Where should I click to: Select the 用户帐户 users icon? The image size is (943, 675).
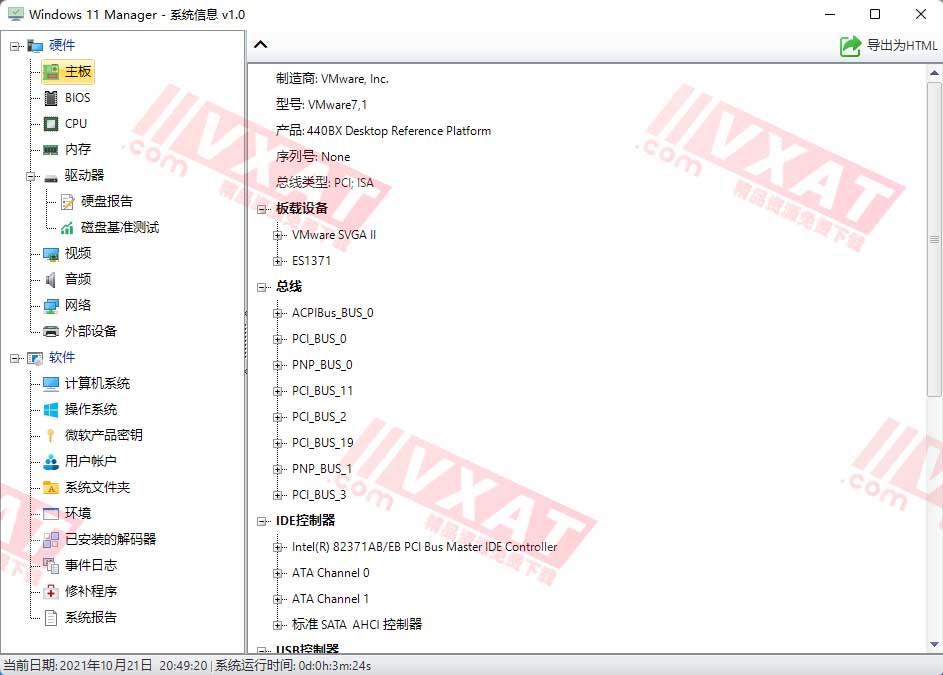tap(51, 461)
